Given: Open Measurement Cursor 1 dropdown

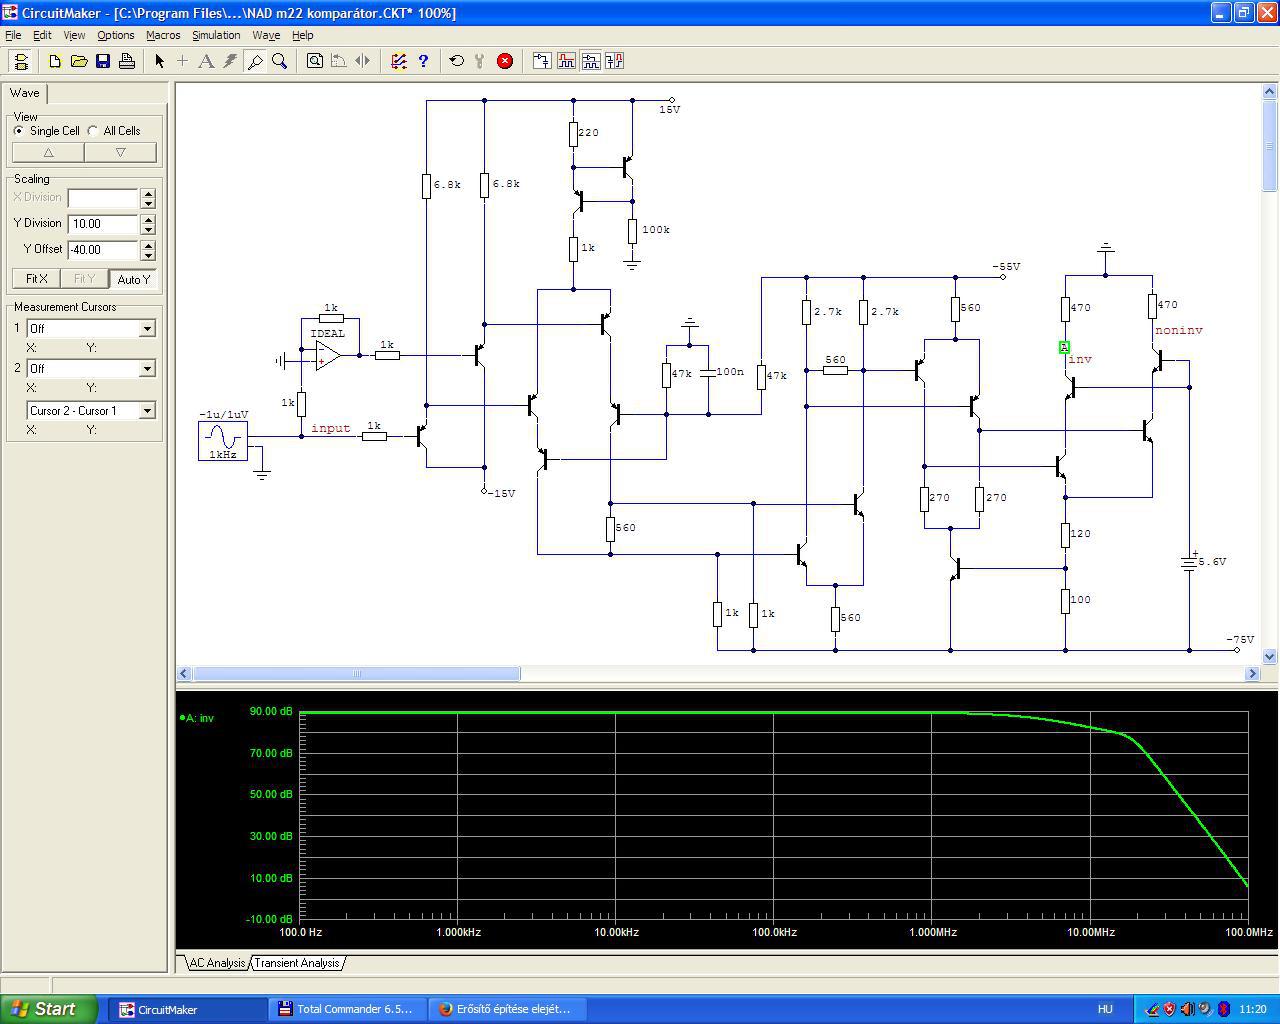Looking at the screenshot, I should [x=147, y=329].
